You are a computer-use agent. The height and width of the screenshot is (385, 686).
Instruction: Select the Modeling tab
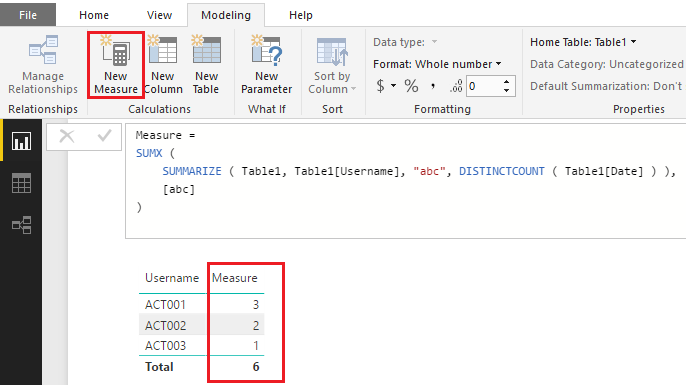(226, 15)
